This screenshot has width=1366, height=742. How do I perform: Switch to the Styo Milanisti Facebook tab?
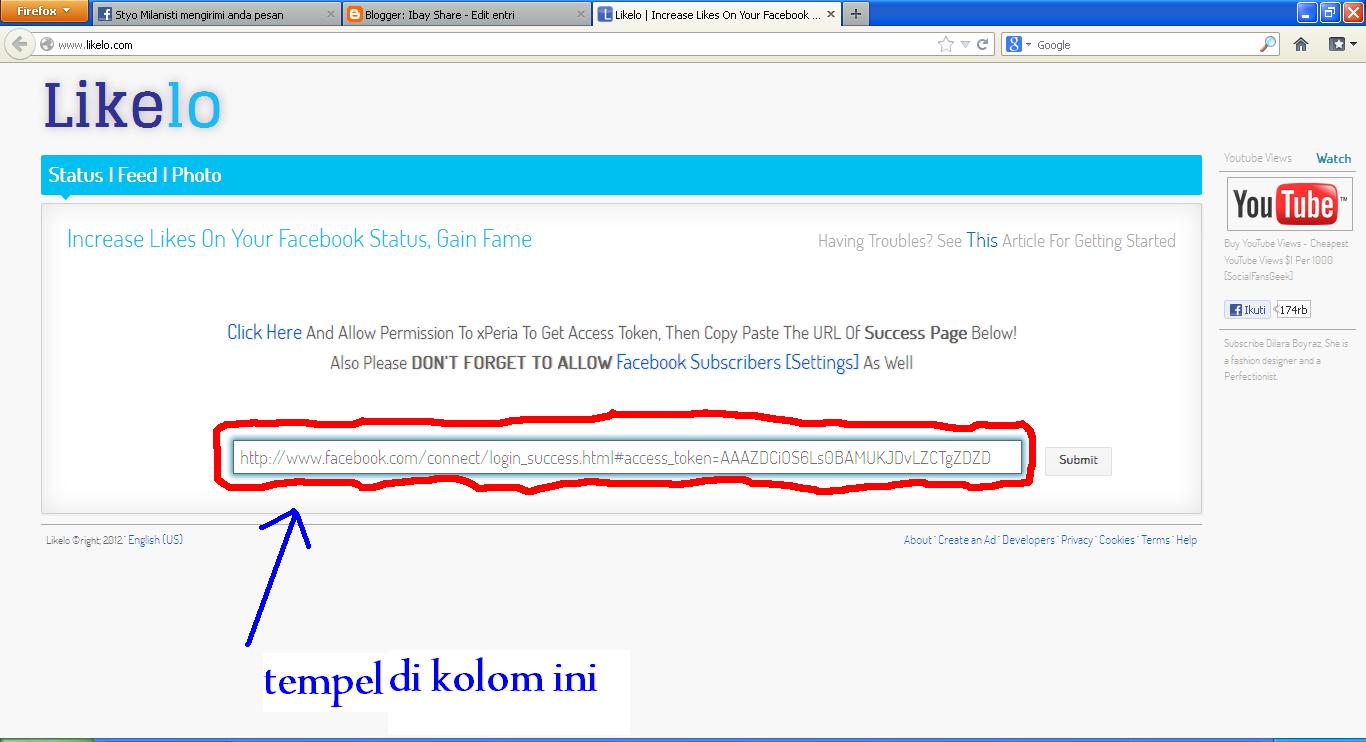(x=216, y=15)
